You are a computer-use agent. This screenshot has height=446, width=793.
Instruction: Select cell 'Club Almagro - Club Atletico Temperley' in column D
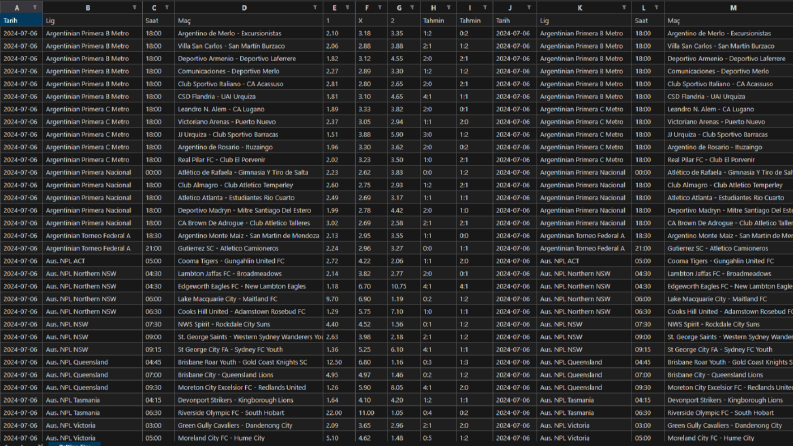(x=249, y=185)
